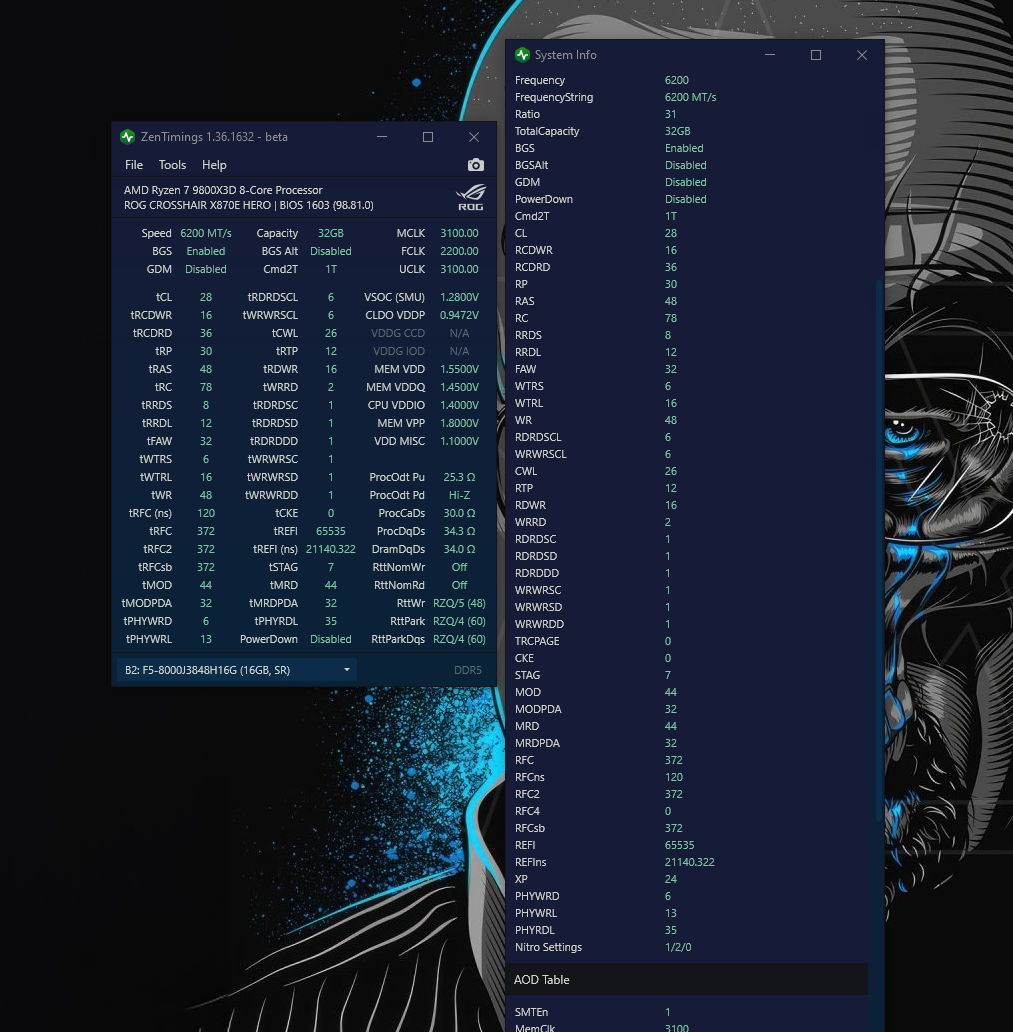Image resolution: width=1013 pixels, height=1032 pixels.
Task: Click the DDR5 label in ZenTimings footer
Action: tap(468, 670)
